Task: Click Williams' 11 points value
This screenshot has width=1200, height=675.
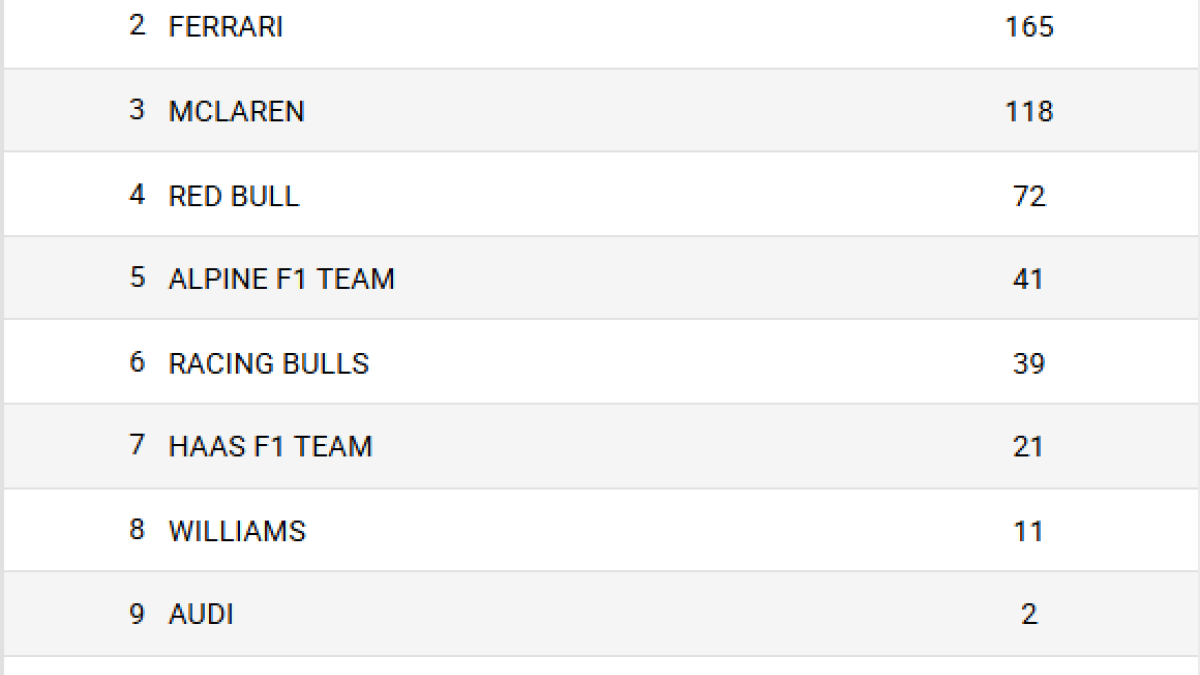Action: click(x=1029, y=530)
